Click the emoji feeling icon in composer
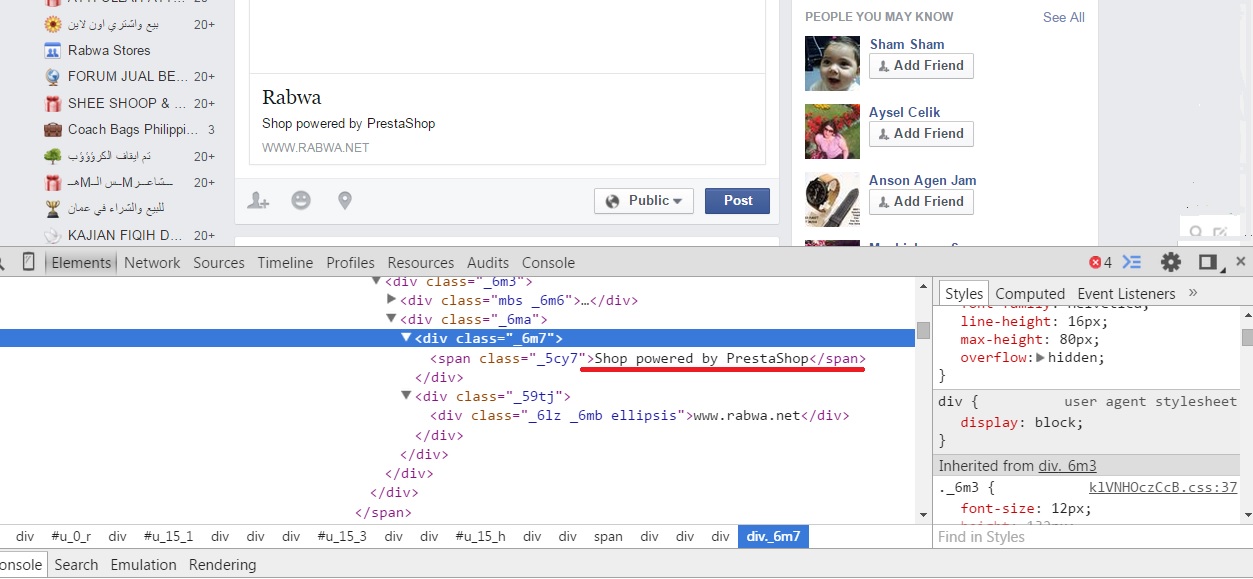 tap(301, 200)
